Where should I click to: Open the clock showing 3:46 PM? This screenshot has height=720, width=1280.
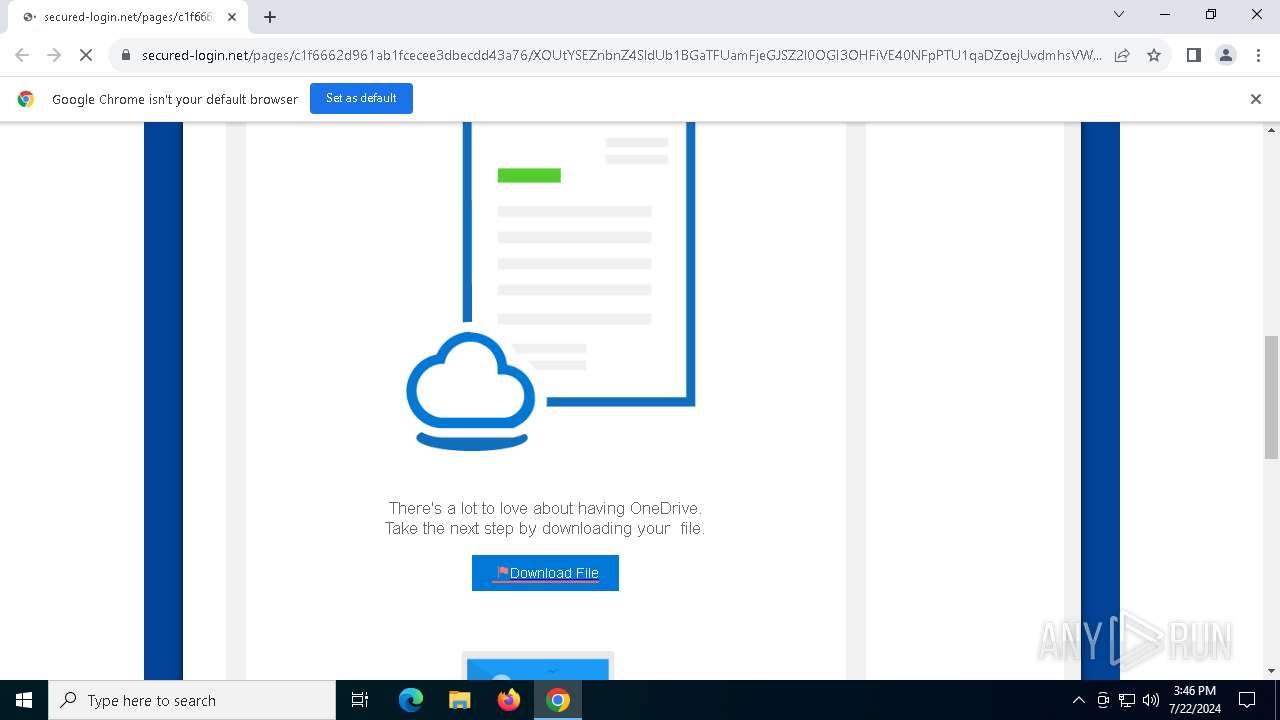click(1195, 700)
